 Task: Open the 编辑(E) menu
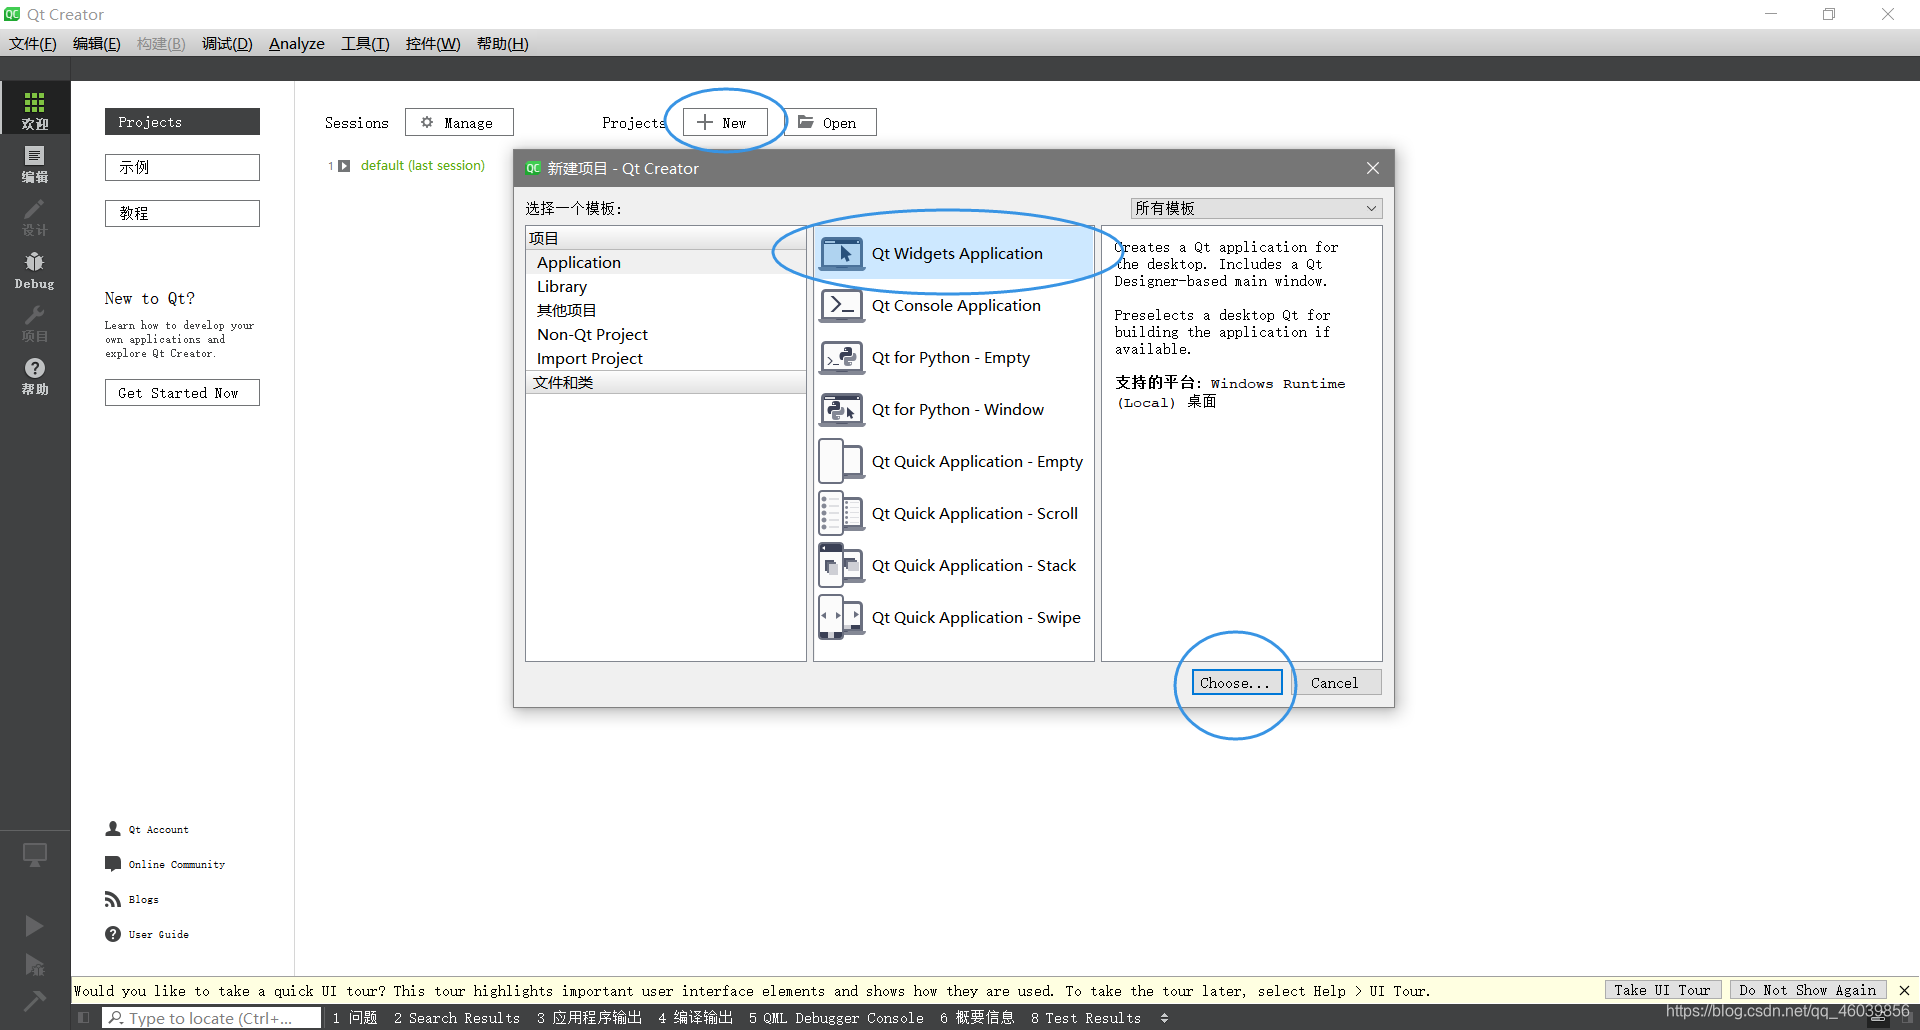coord(97,43)
